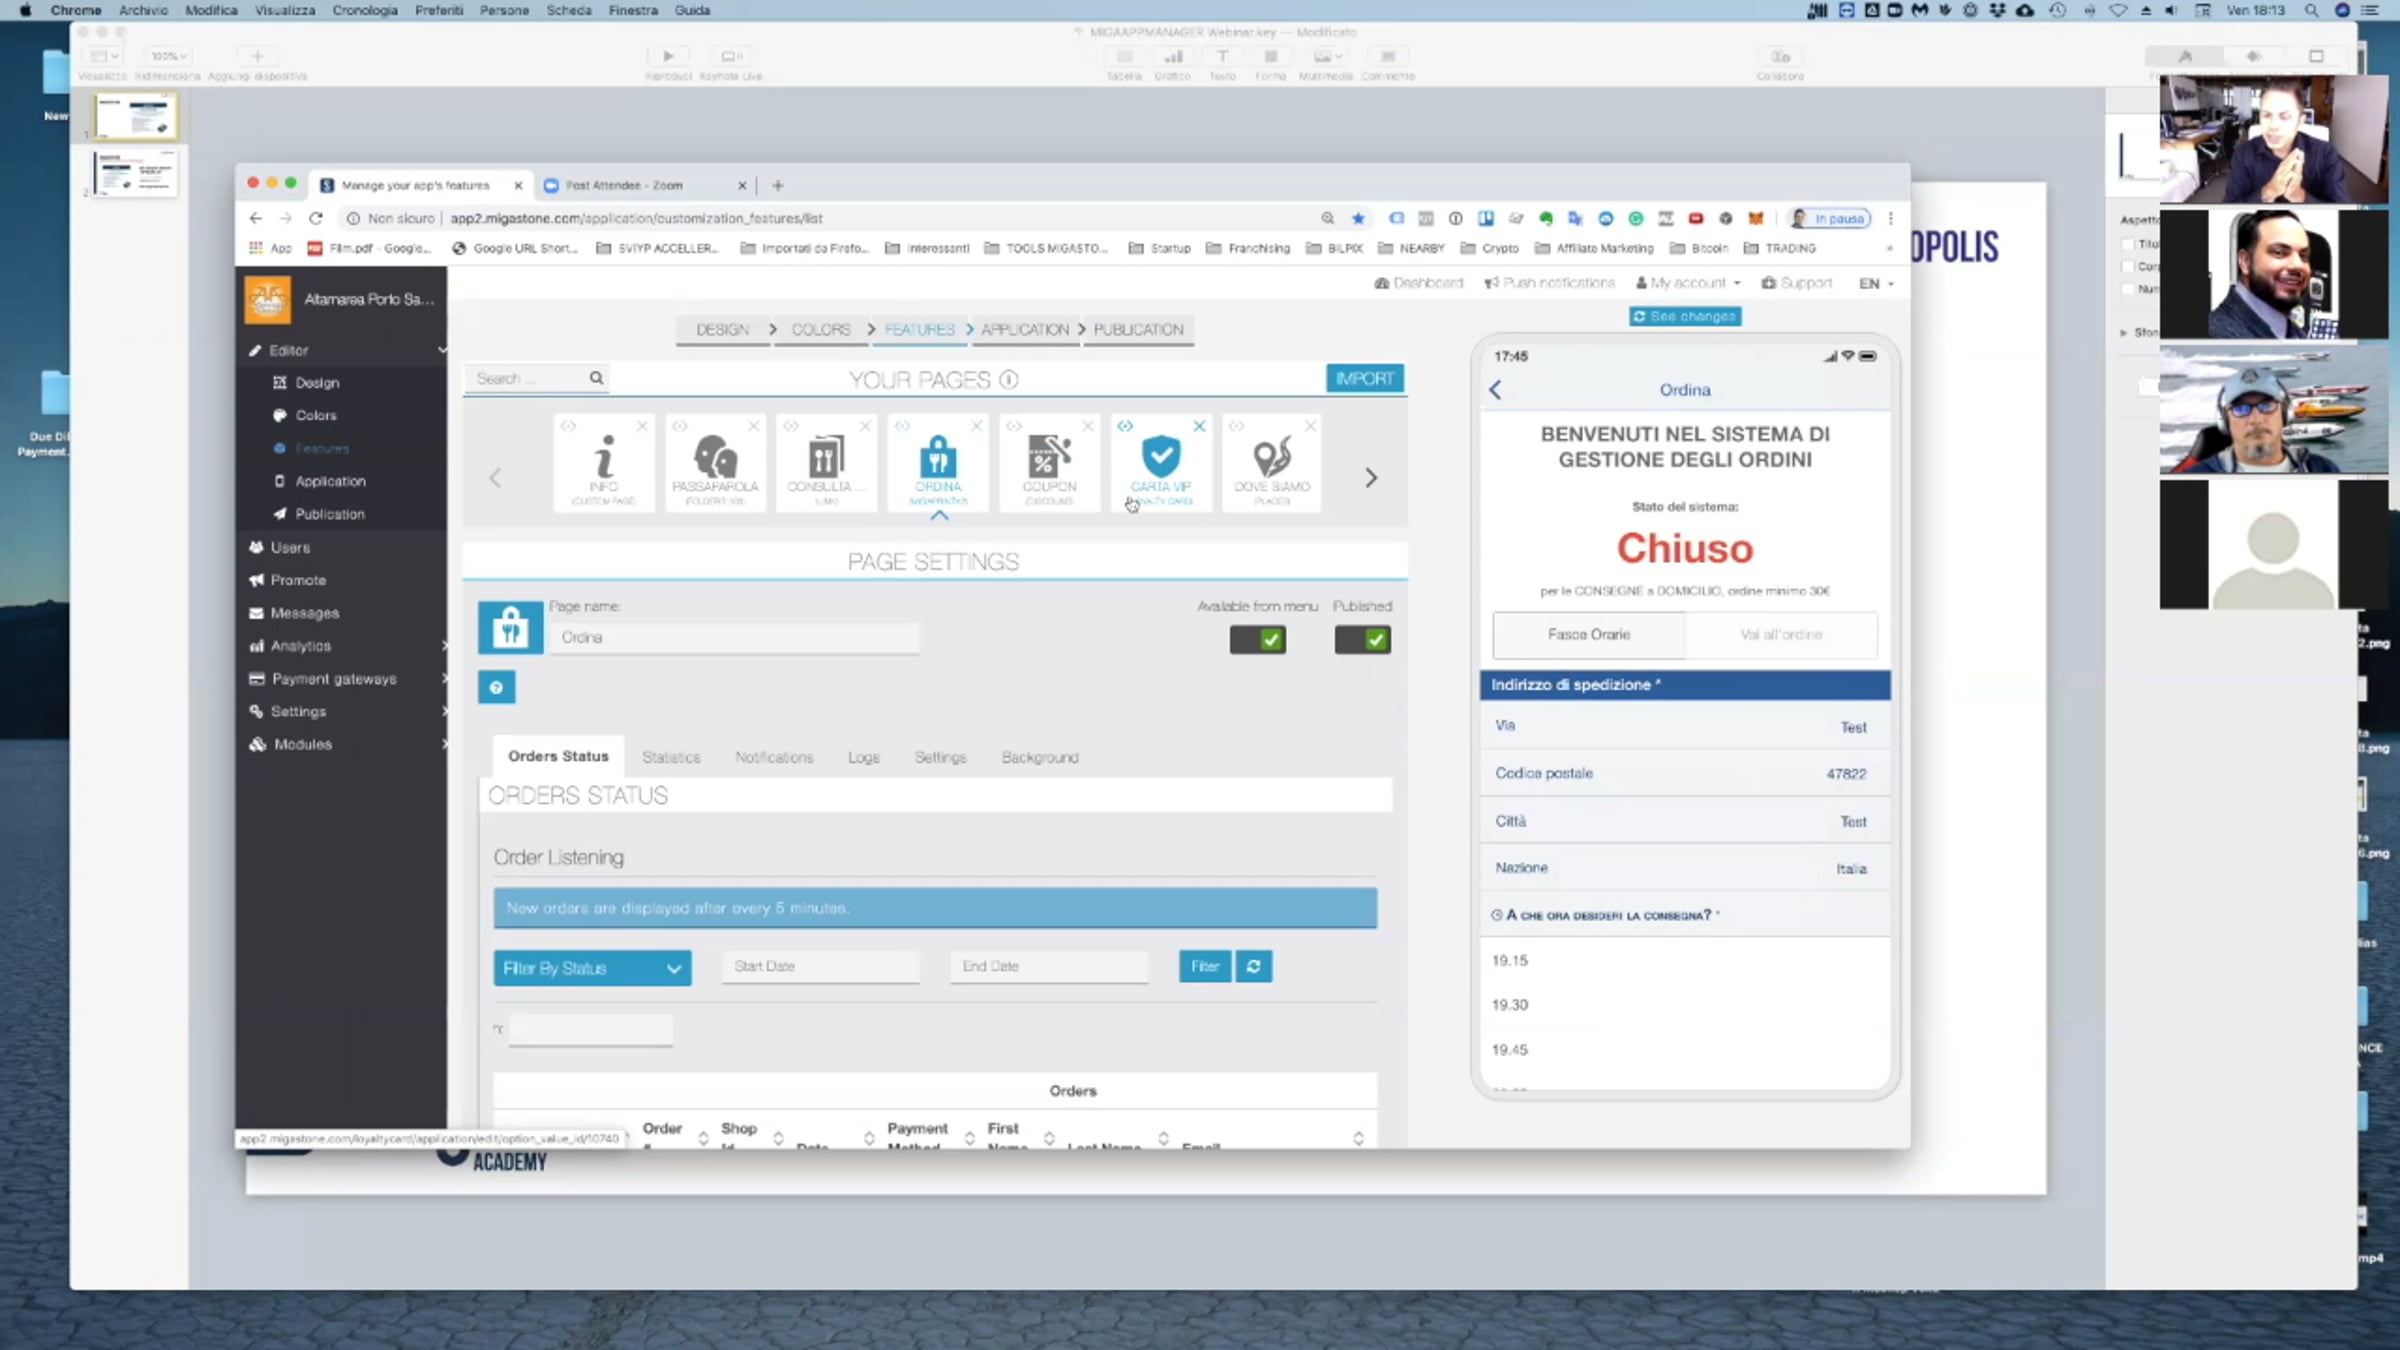2400x1350 pixels.
Task: Go to the COLORS step
Action: point(821,329)
